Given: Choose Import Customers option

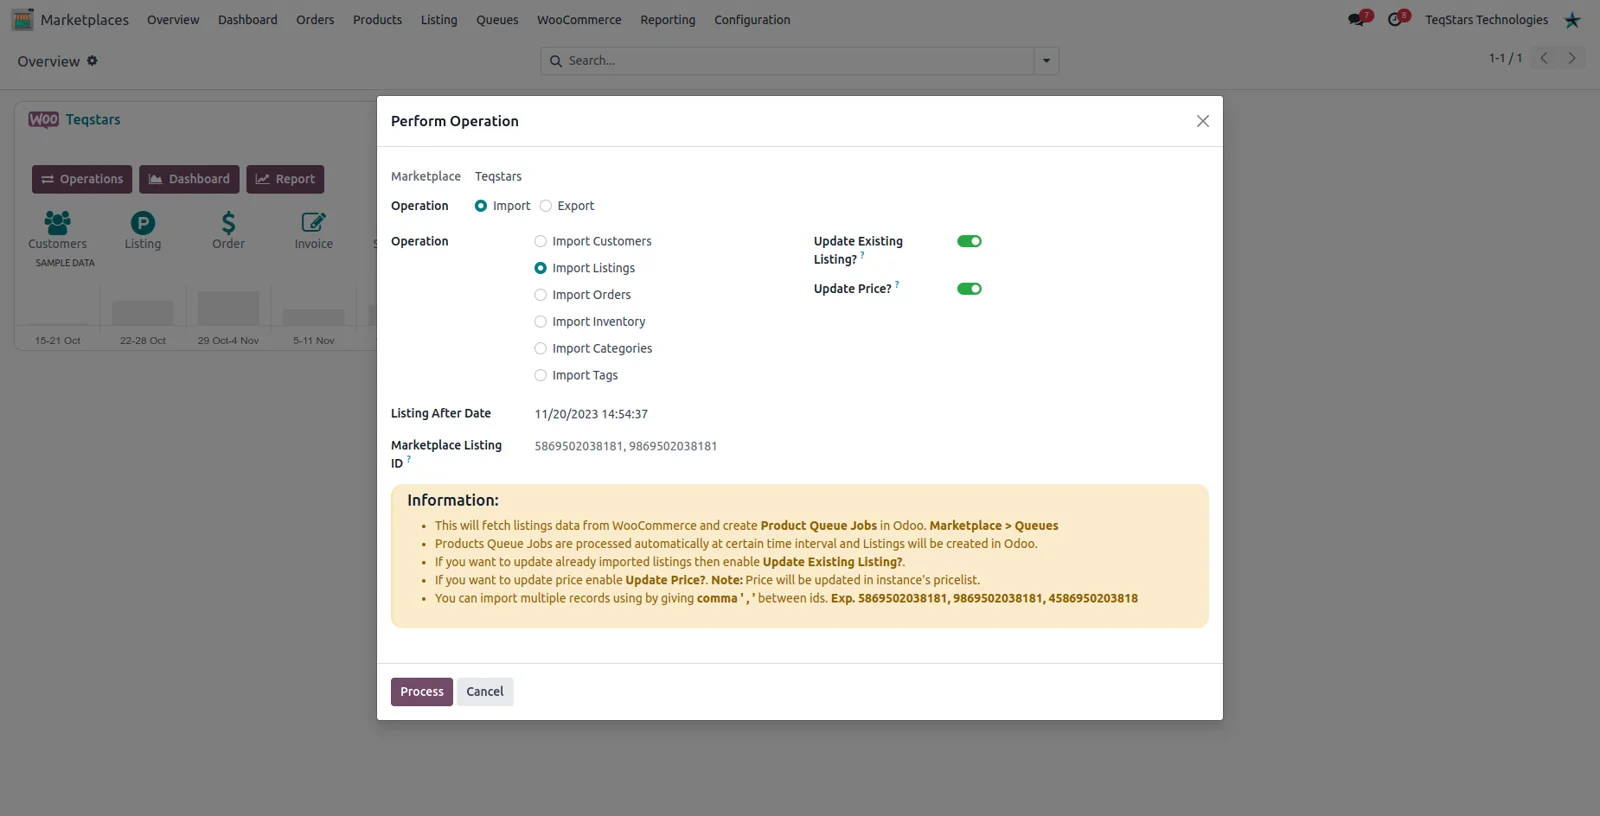Looking at the screenshot, I should [x=540, y=241].
